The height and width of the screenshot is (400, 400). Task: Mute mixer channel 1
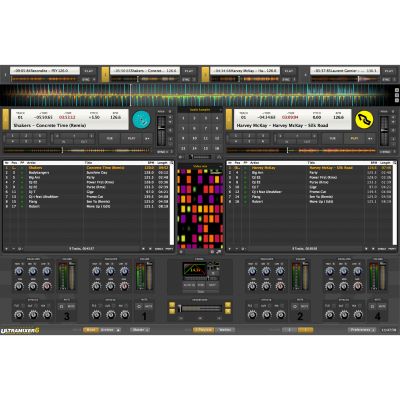[x=148, y=306]
